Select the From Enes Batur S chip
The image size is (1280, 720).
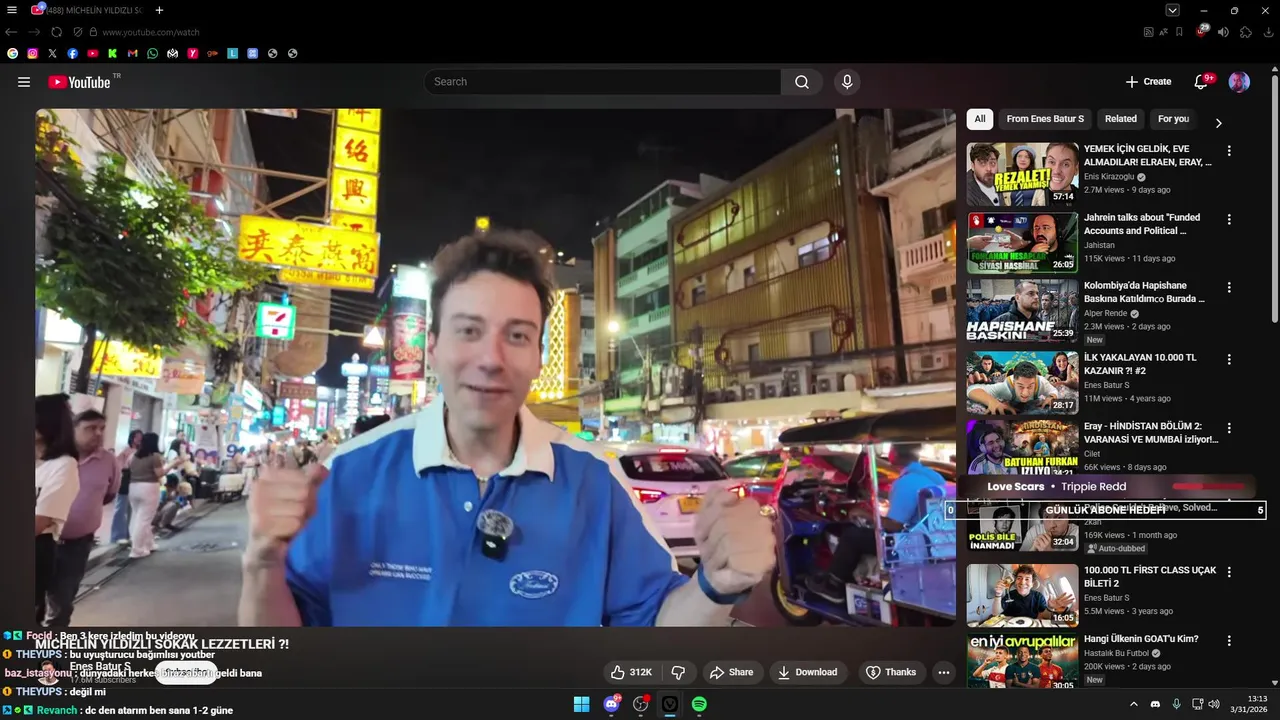(x=1045, y=119)
